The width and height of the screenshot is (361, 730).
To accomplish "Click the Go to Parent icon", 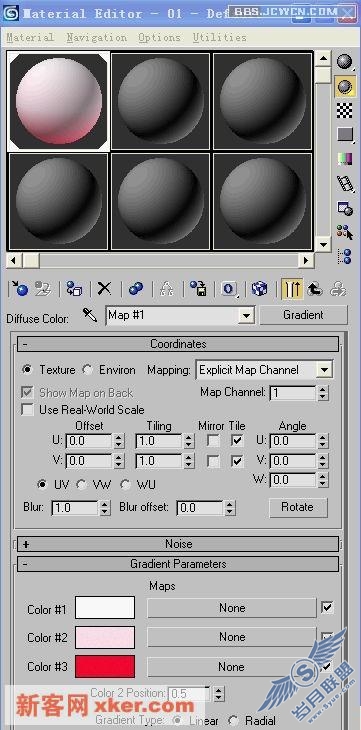I will coord(315,289).
